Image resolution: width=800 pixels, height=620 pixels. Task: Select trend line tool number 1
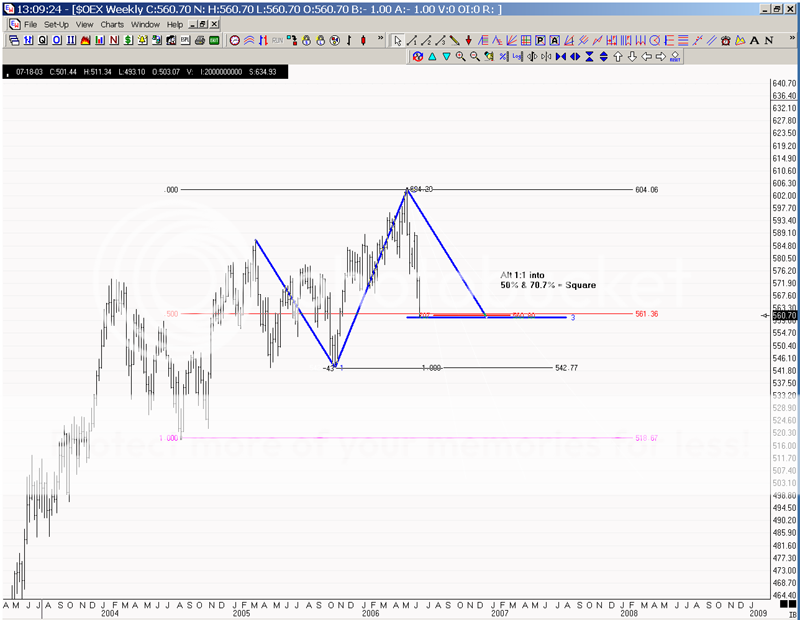point(412,41)
